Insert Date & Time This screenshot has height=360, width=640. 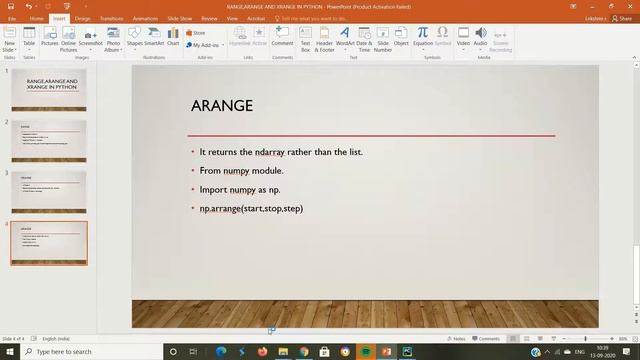tap(364, 39)
